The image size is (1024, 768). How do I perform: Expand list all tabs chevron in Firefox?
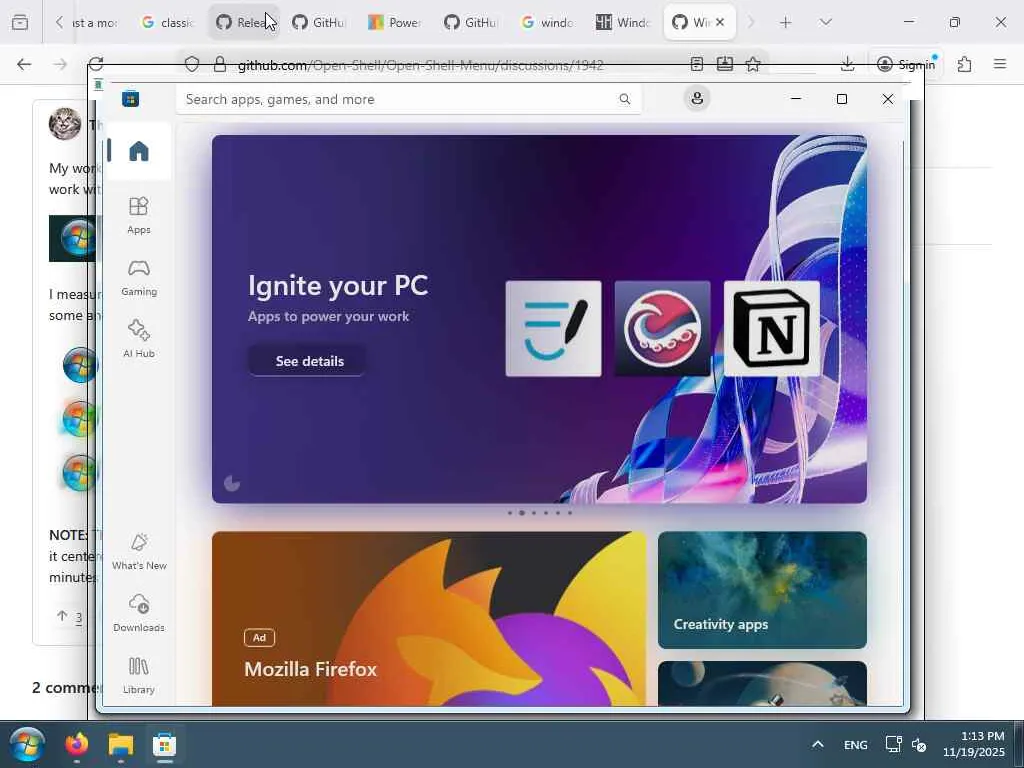825,23
